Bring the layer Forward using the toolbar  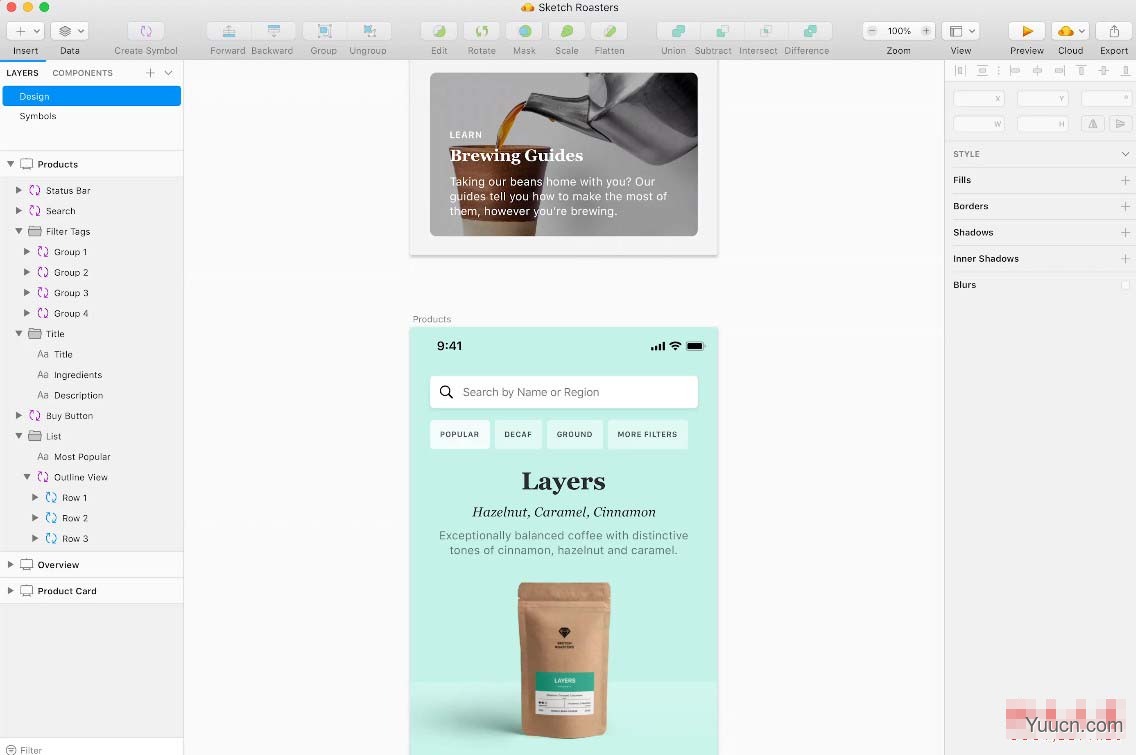[x=228, y=32]
